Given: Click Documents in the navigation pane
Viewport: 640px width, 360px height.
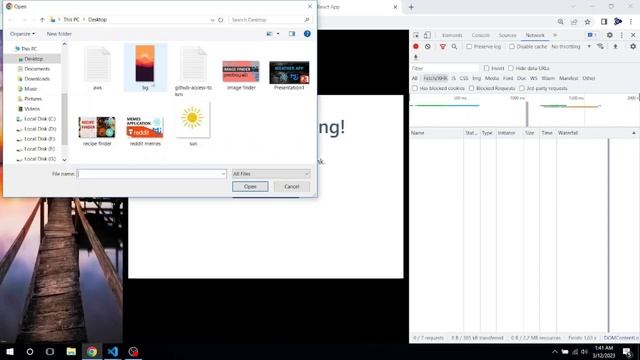Looking at the screenshot, I should coord(37,69).
